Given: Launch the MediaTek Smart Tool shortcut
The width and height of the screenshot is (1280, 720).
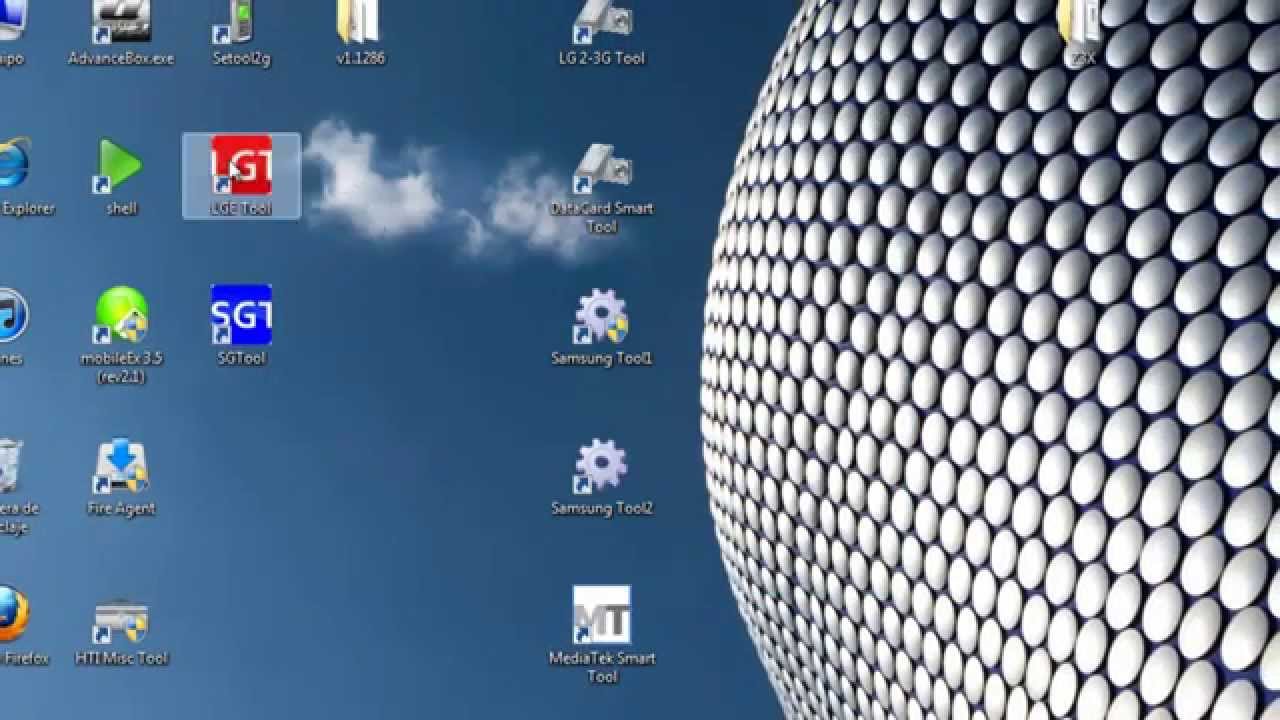Looking at the screenshot, I should 601,635.
